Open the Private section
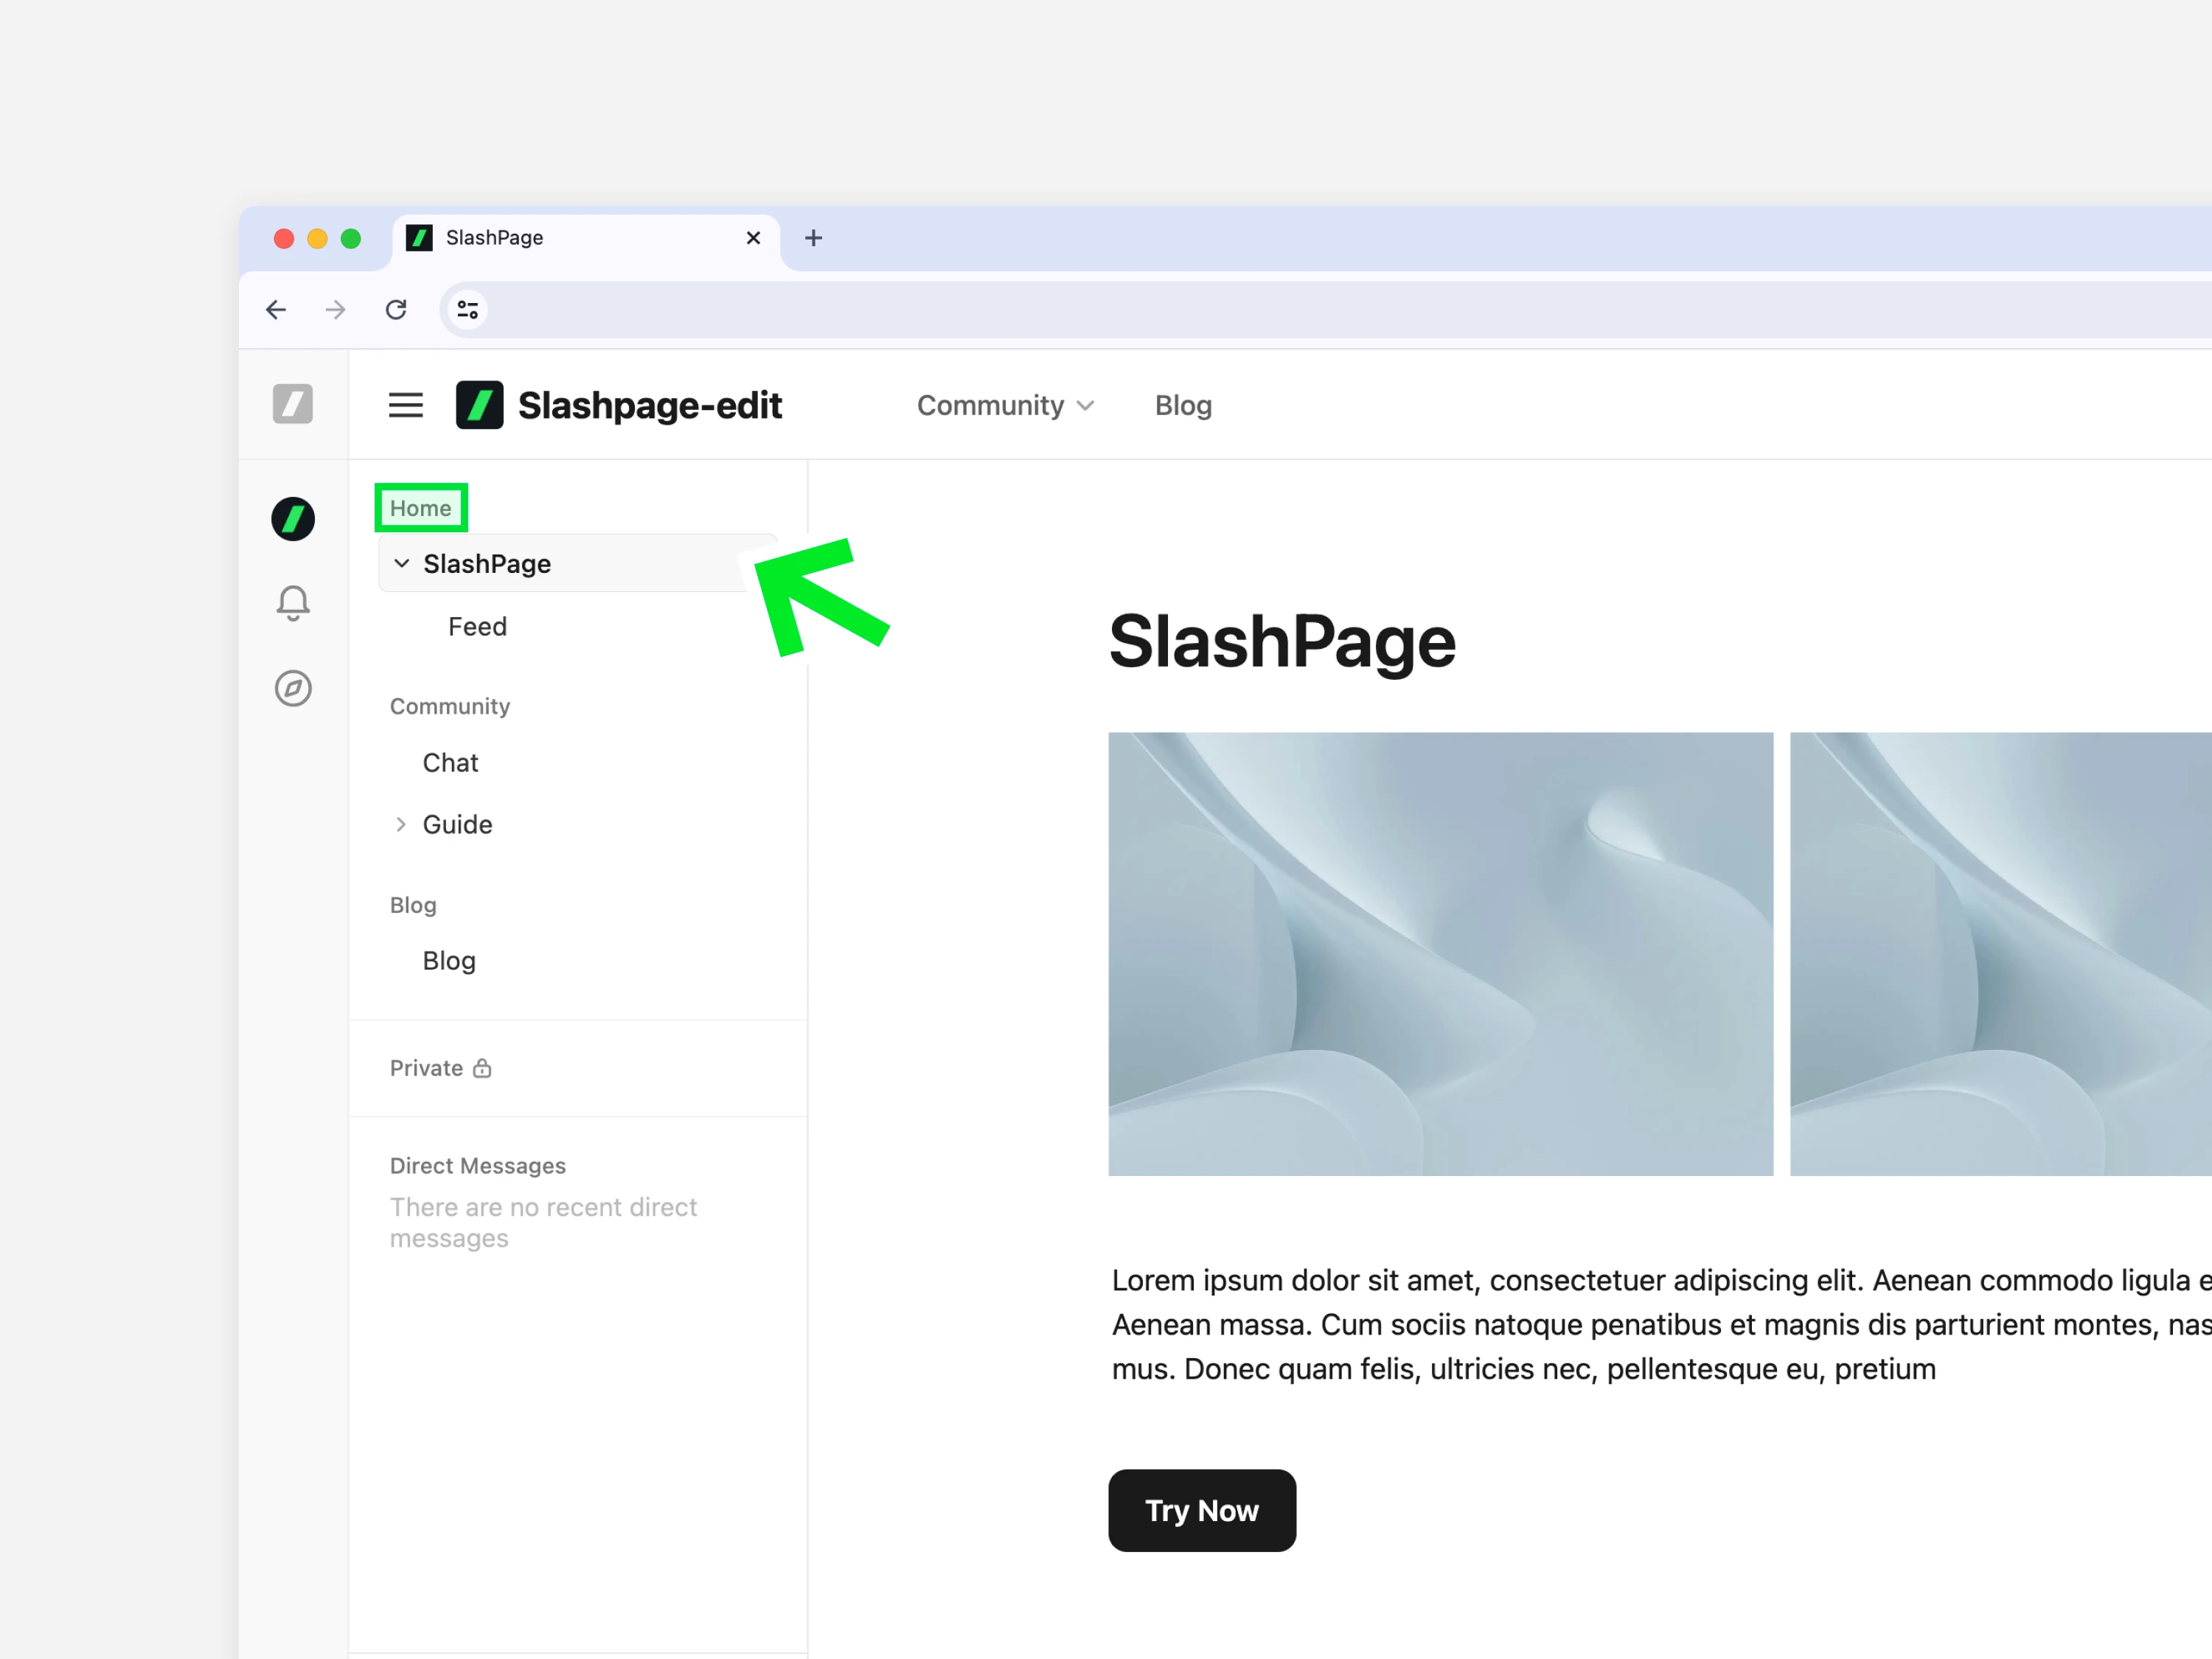2212x1659 pixels. [427, 1068]
